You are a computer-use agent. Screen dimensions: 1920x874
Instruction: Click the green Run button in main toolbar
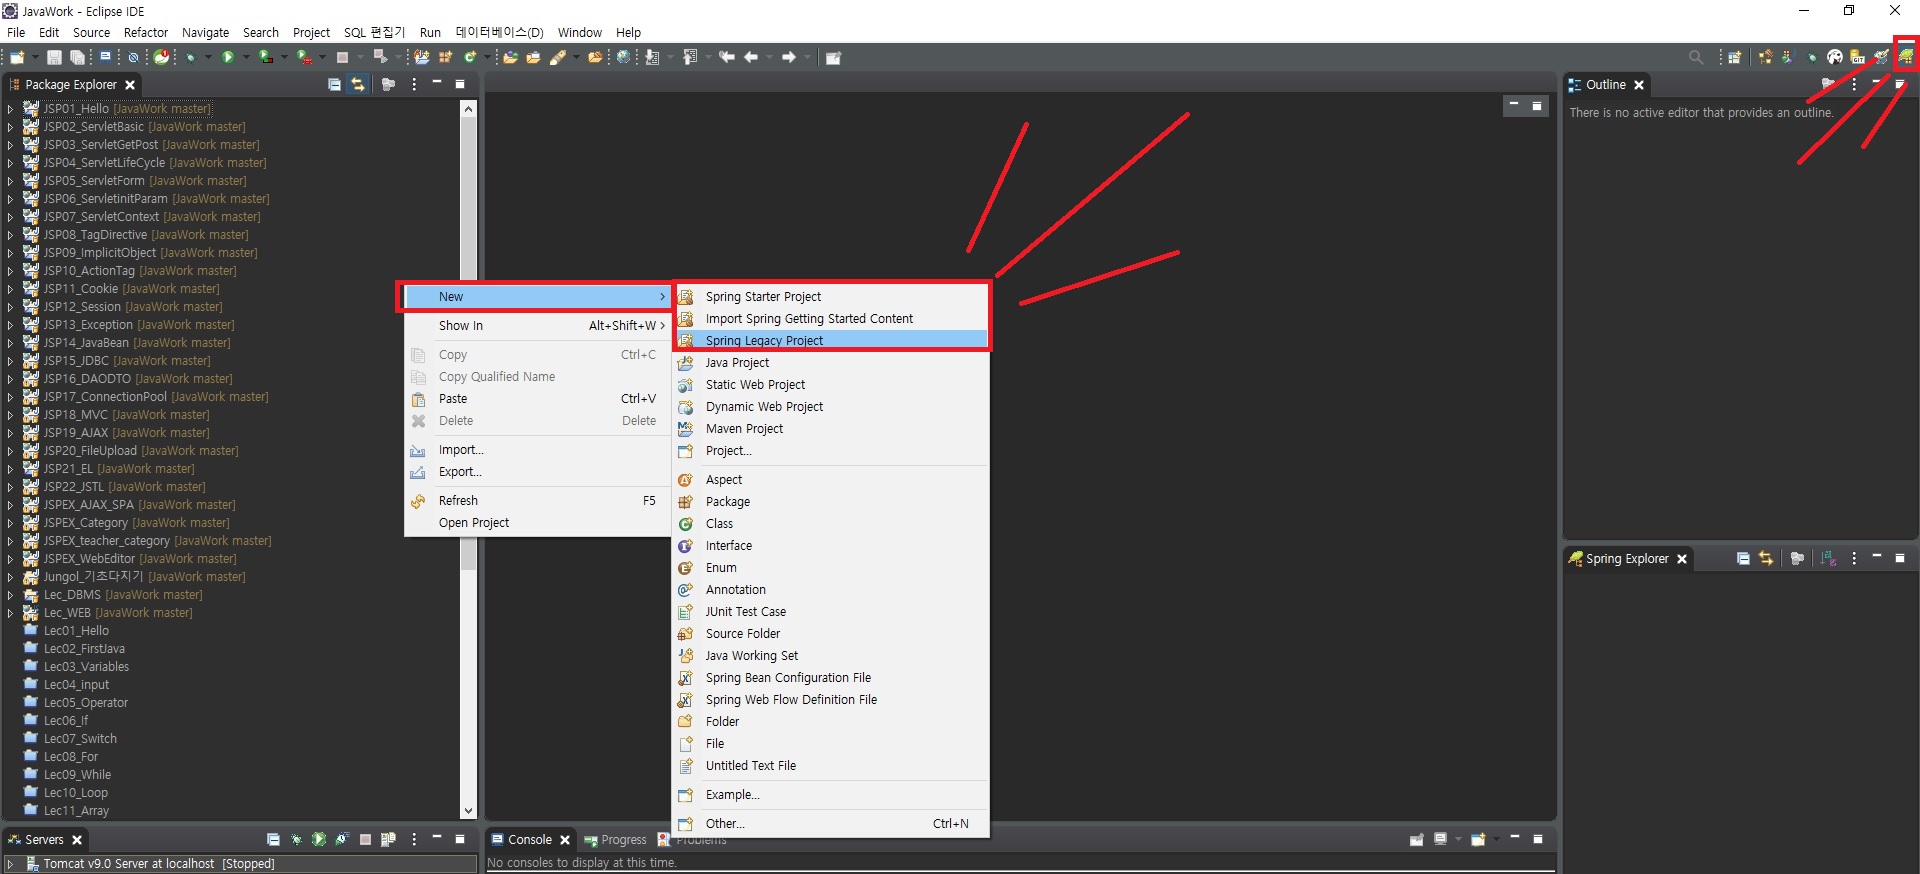(228, 57)
